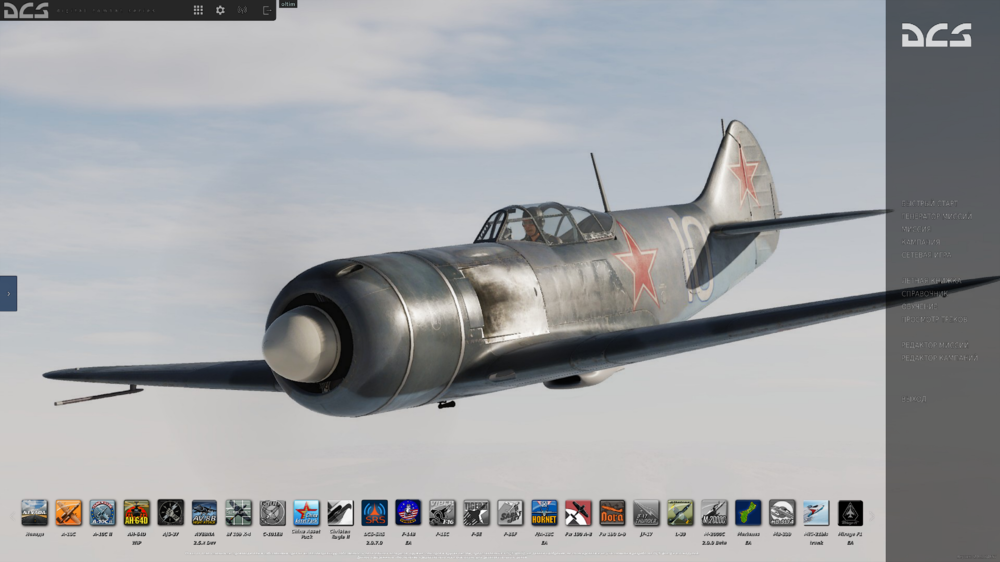Select the orange A-10C module icon
The width and height of the screenshot is (1000, 562).
point(68,513)
